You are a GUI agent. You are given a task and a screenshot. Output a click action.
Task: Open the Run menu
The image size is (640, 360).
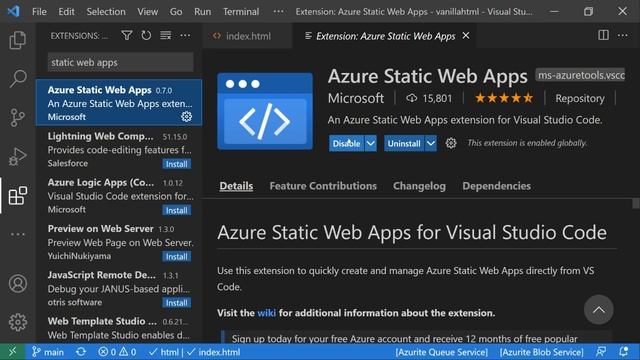point(202,11)
